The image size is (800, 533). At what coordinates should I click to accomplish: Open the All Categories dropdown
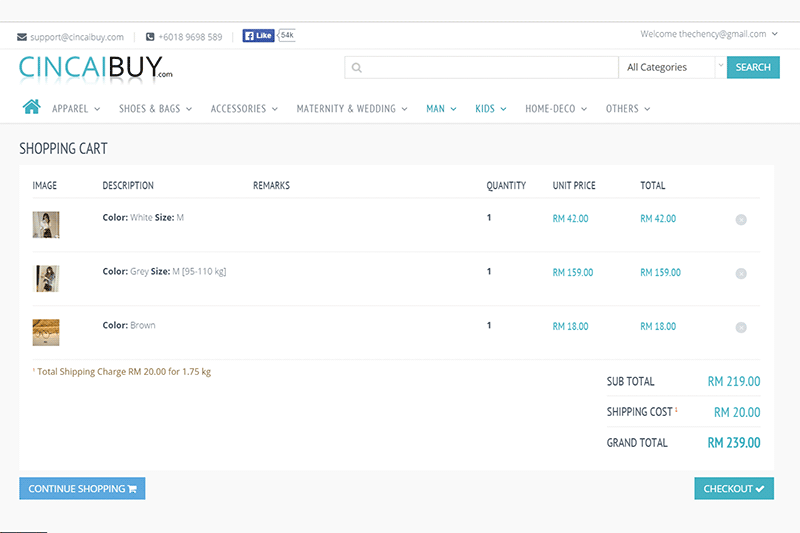[x=672, y=67]
